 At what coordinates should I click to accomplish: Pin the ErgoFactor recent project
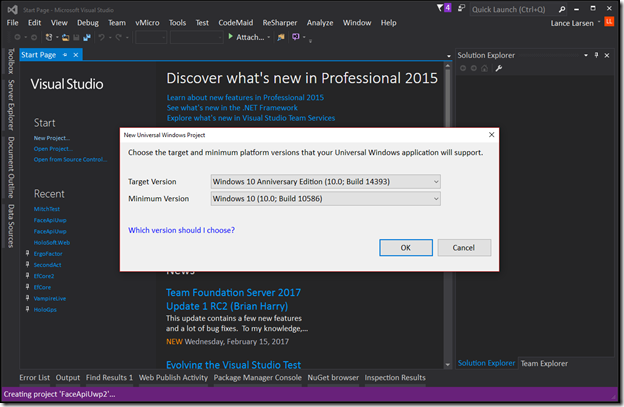point(27,253)
